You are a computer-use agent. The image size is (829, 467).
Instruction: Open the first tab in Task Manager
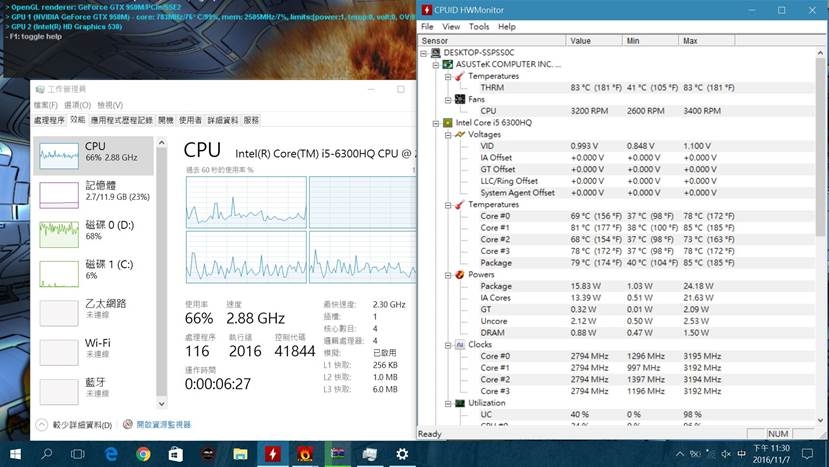[49, 121]
